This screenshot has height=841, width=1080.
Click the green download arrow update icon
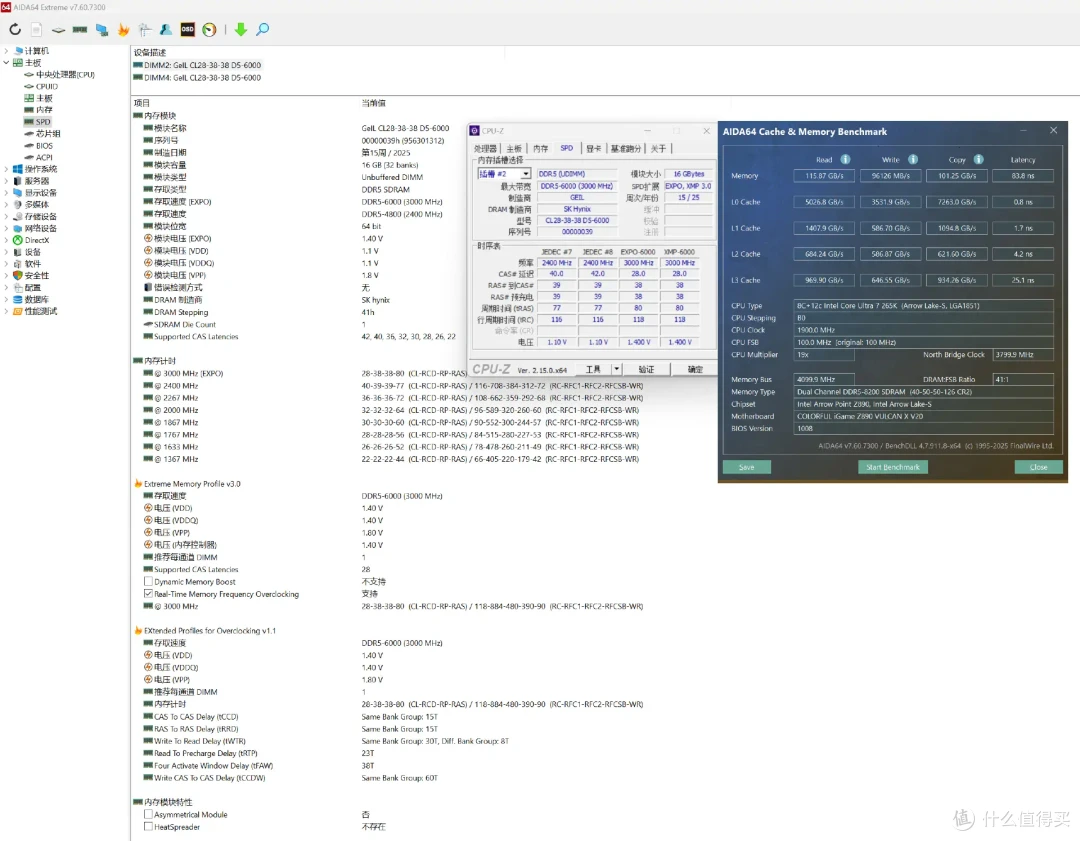pyautogui.click(x=240, y=30)
